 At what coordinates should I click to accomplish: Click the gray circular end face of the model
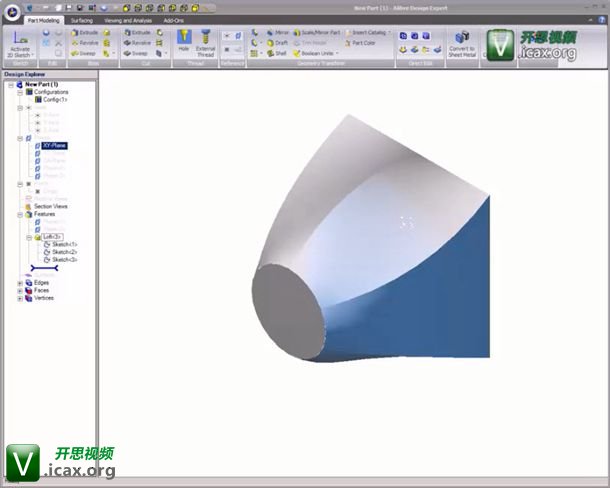click(x=288, y=311)
